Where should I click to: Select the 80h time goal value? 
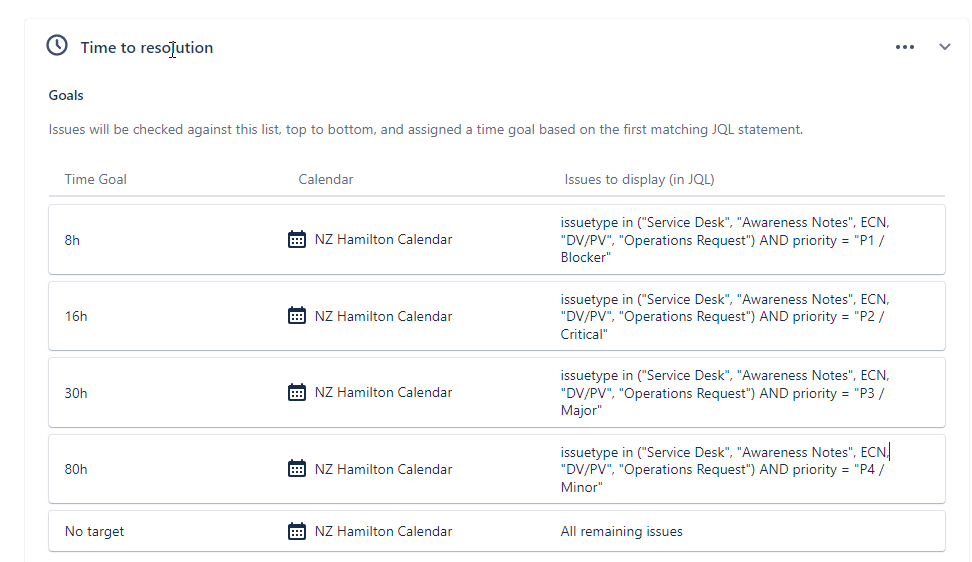click(x=76, y=470)
